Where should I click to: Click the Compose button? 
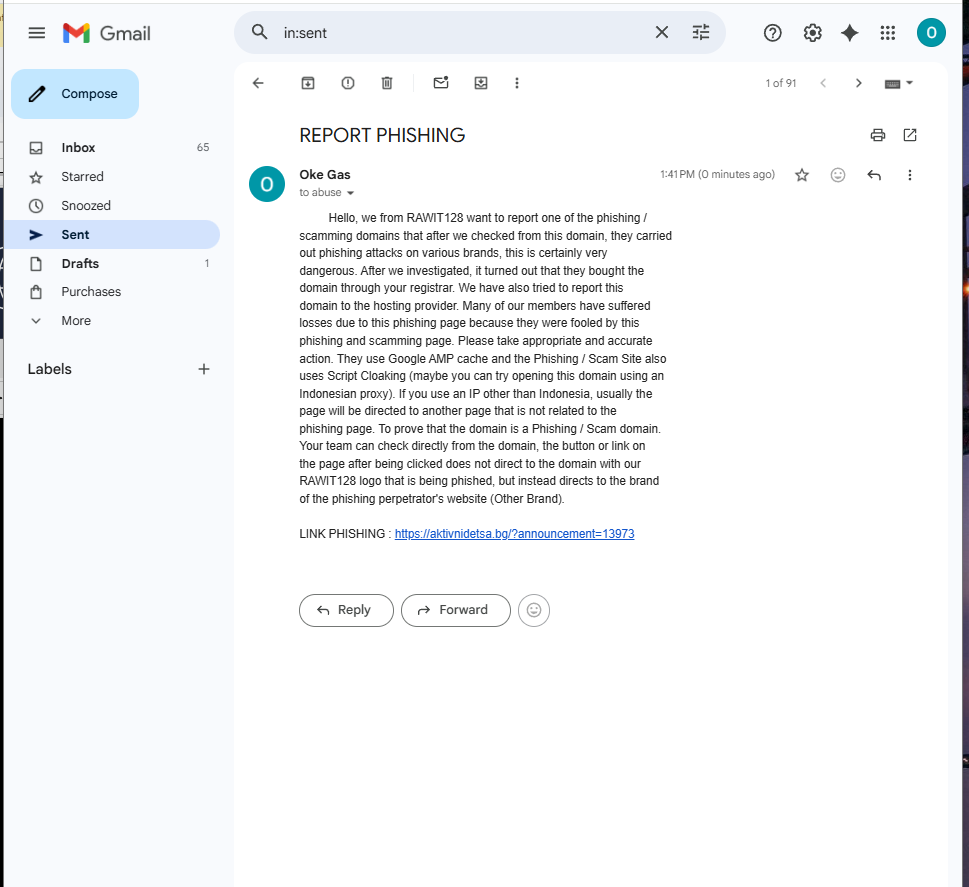(75, 94)
